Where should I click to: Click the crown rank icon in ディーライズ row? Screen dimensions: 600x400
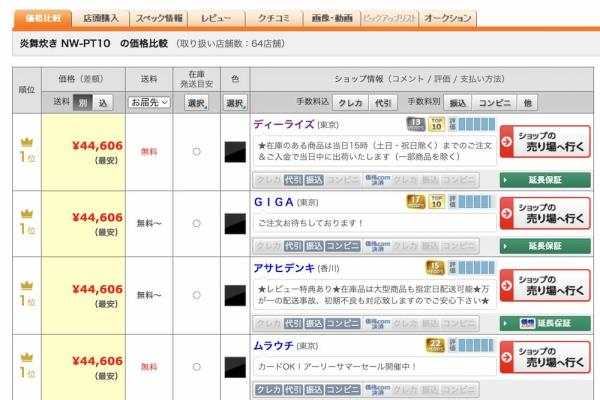tap(27, 142)
